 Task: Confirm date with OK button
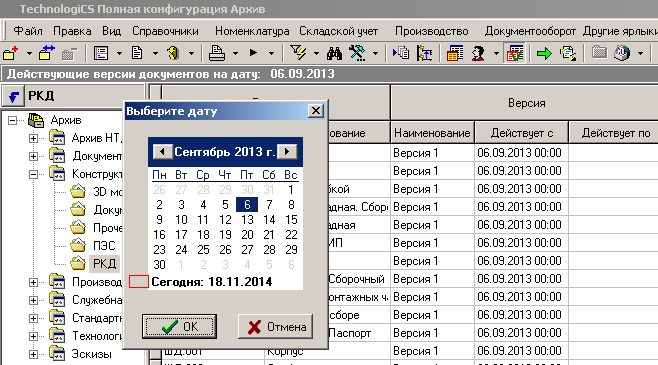(x=180, y=326)
